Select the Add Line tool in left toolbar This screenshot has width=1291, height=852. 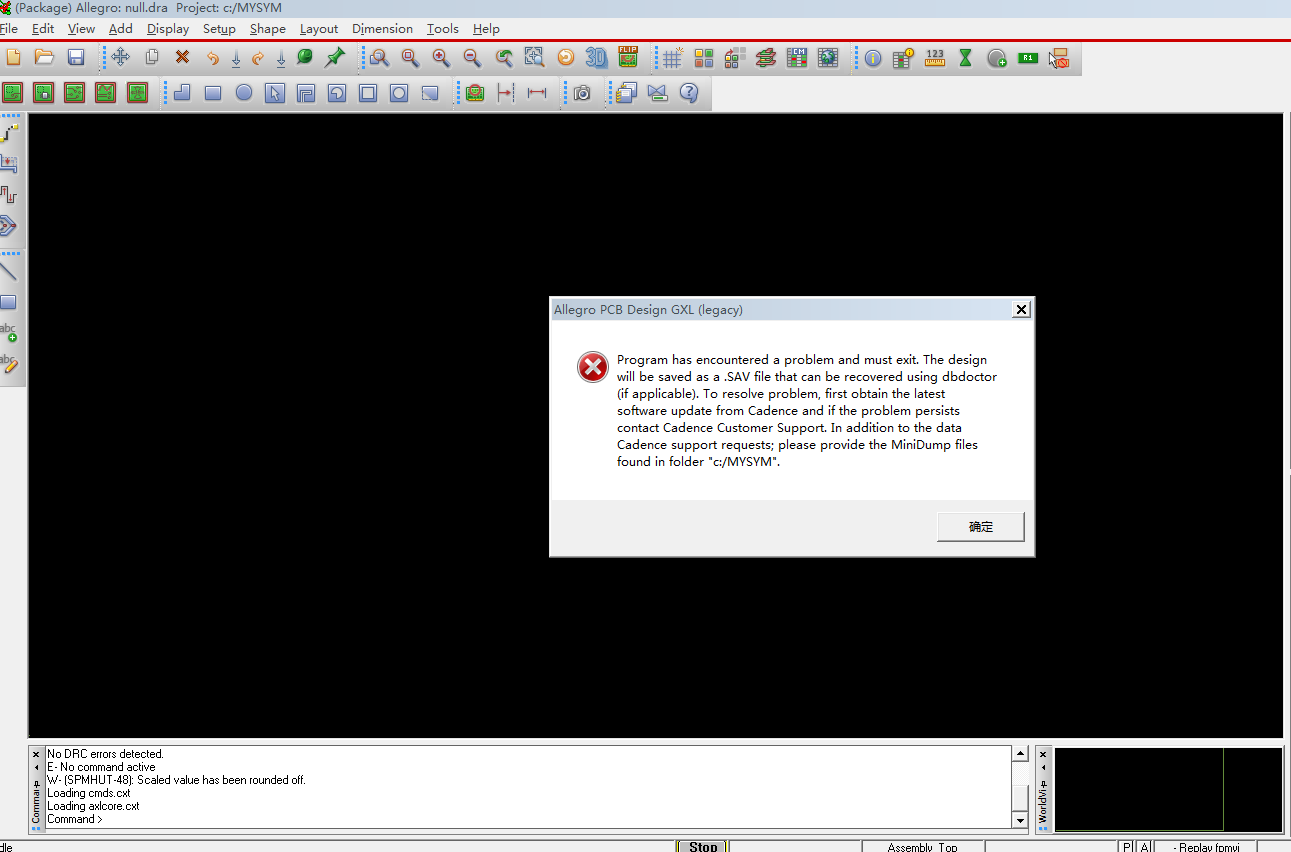[8, 271]
